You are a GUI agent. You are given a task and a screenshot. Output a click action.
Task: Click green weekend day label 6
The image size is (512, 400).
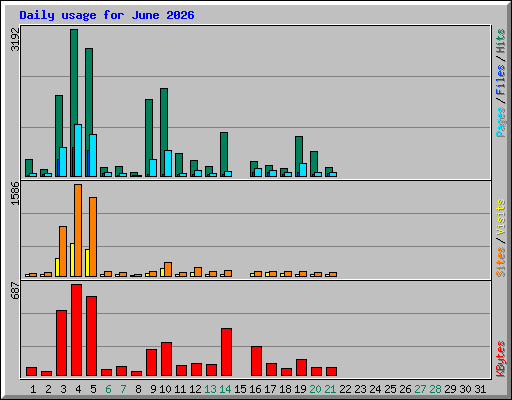point(108,389)
